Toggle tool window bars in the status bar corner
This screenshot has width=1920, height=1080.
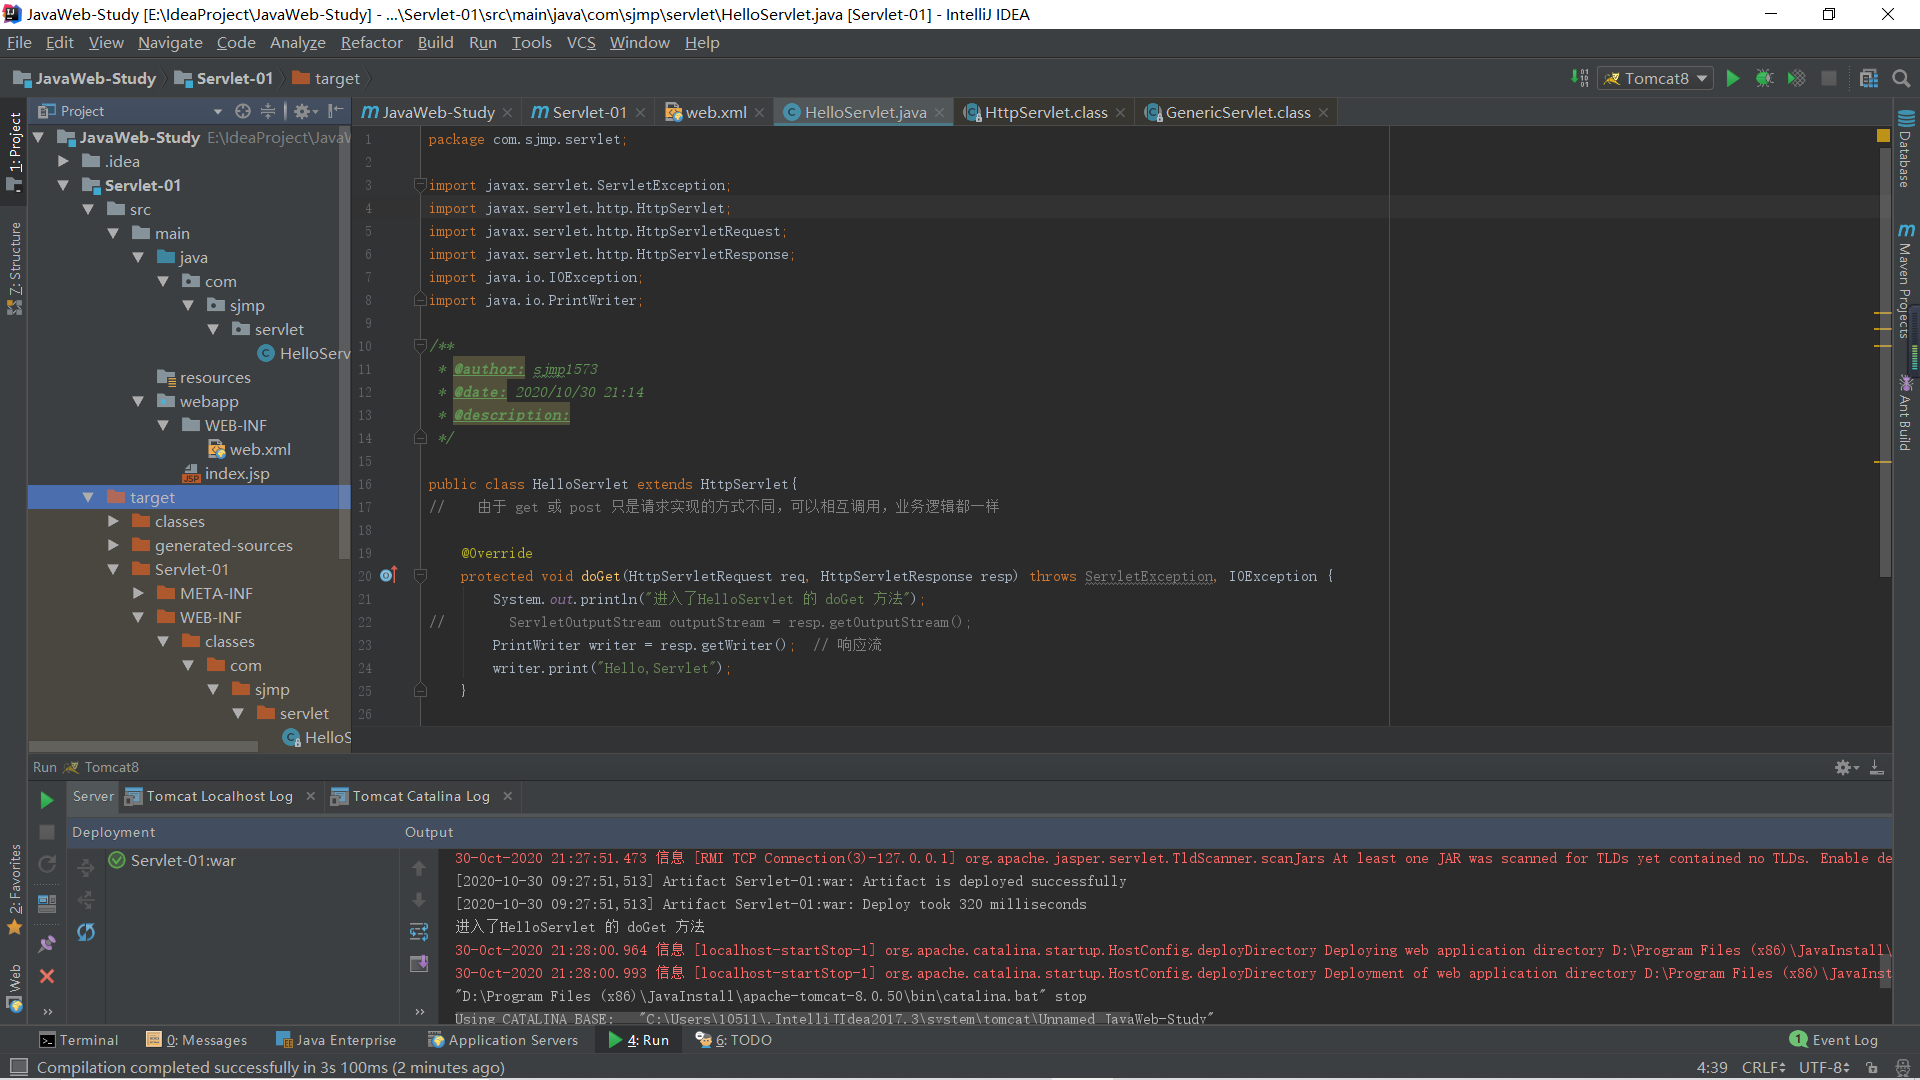tap(18, 1067)
